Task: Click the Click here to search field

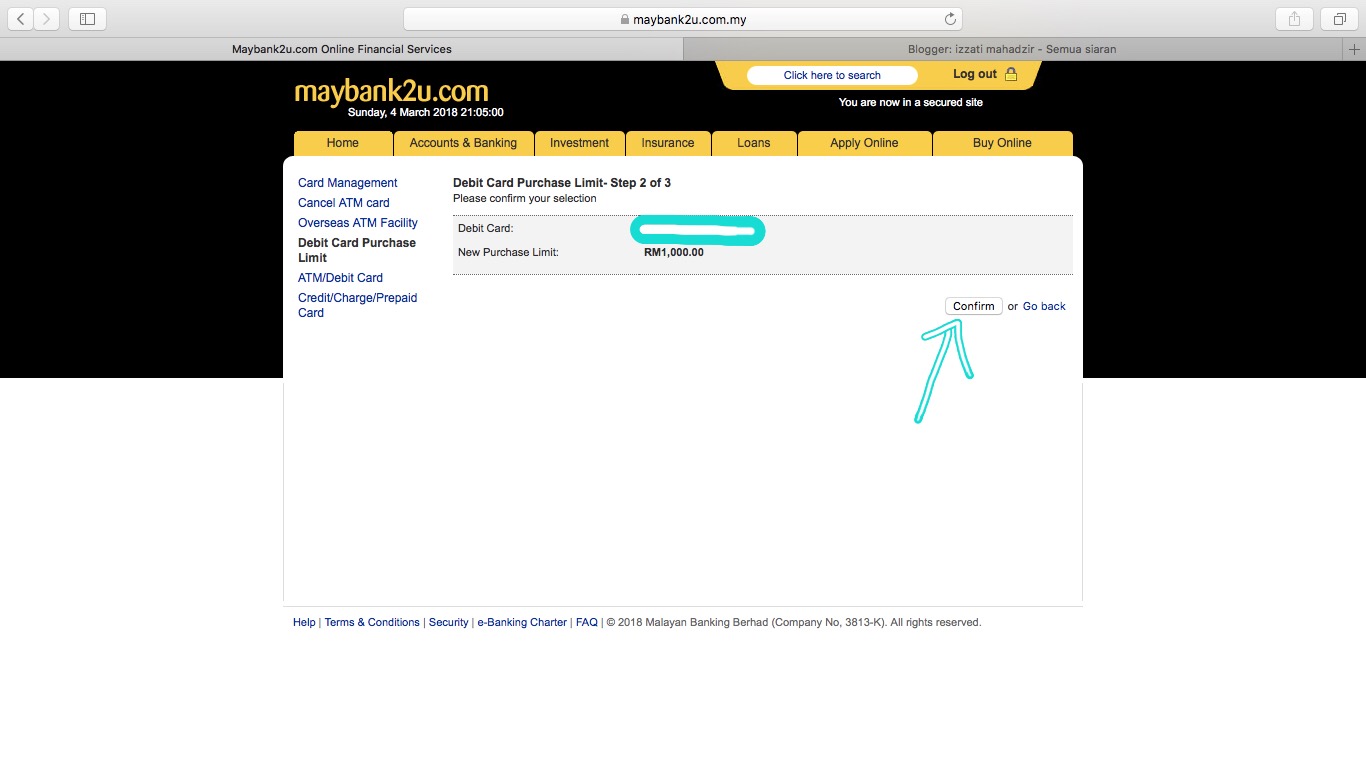Action: (831, 75)
